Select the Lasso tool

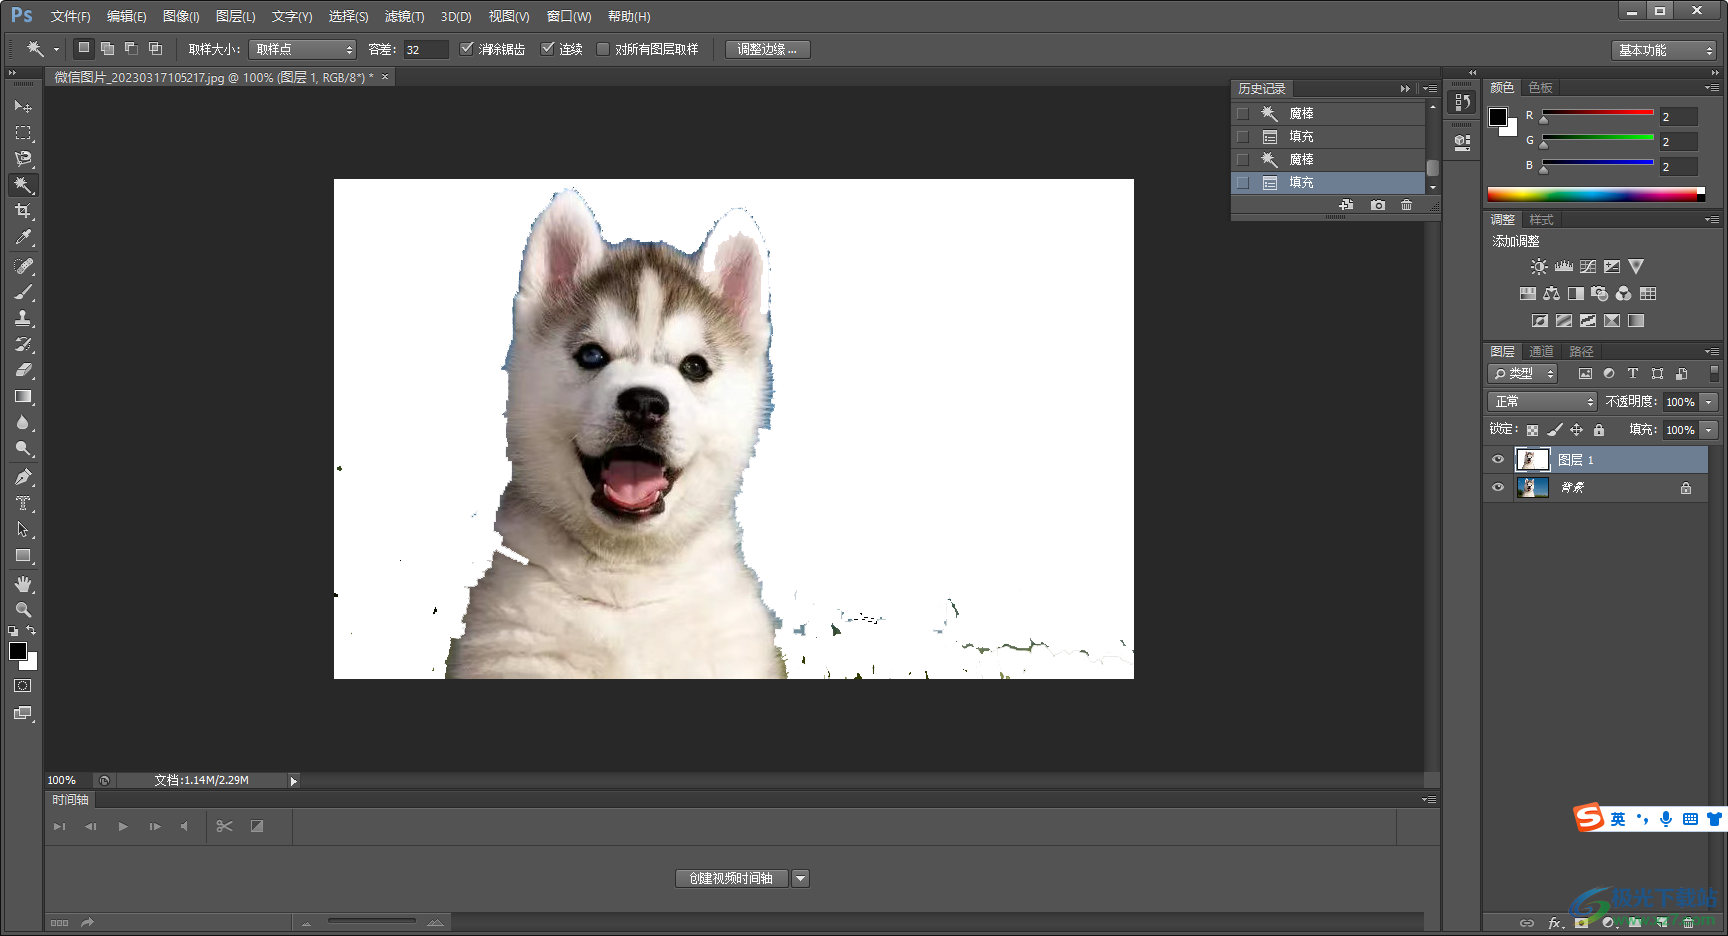(23, 158)
